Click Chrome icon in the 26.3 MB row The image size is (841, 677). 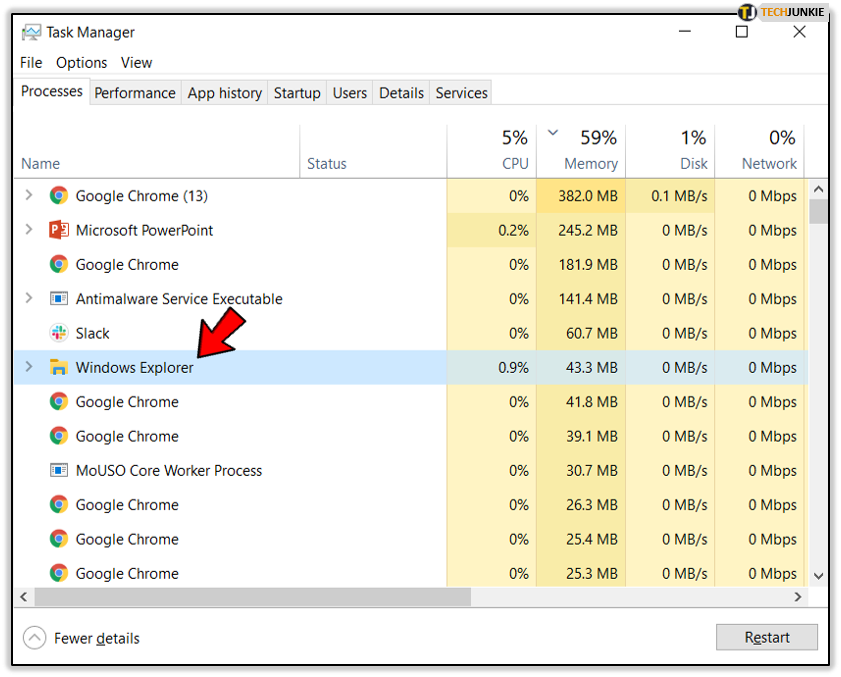point(59,505)
